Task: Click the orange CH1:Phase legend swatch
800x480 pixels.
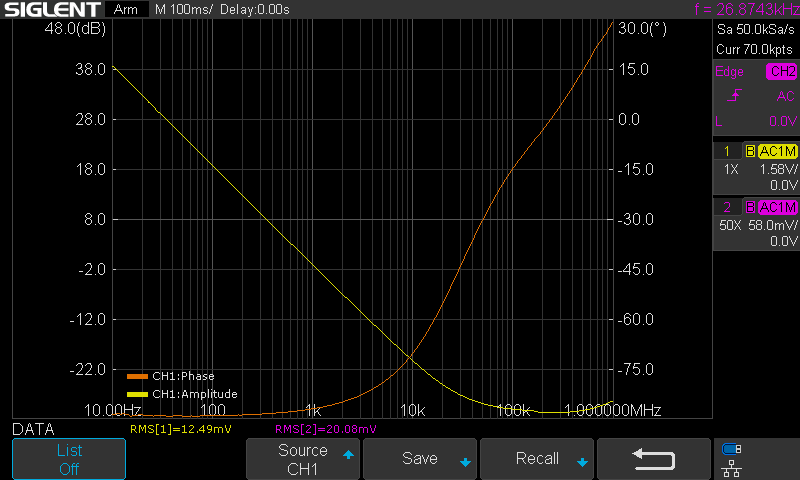Action: pos(137,377)
